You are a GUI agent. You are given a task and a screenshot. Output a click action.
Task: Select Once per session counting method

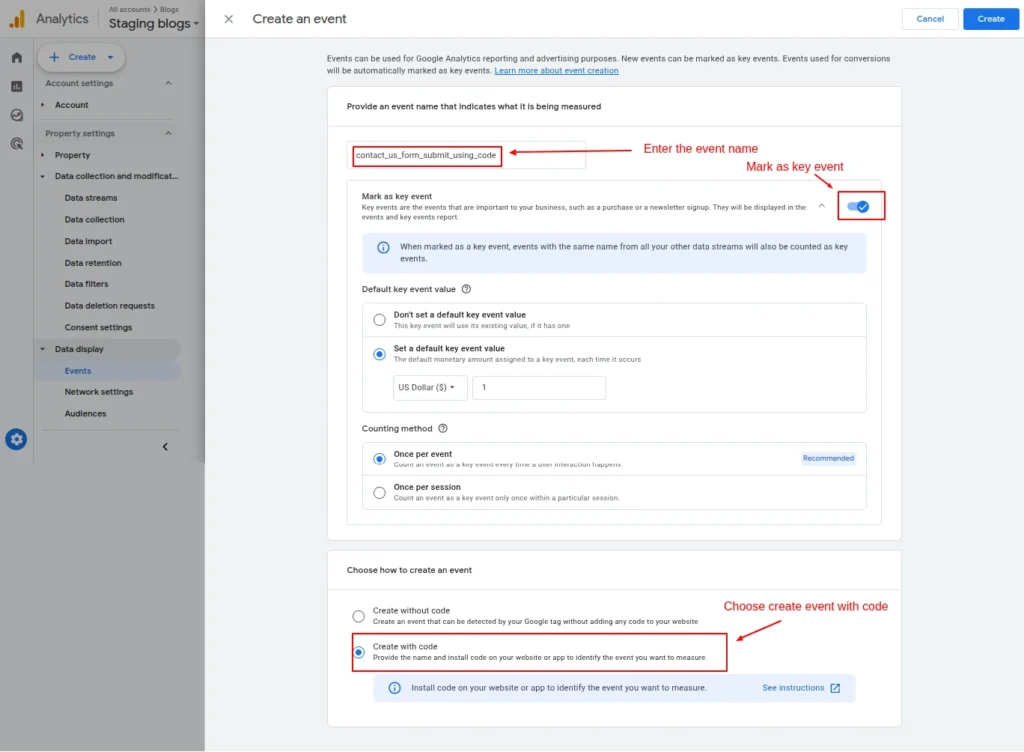pos(379,492)
